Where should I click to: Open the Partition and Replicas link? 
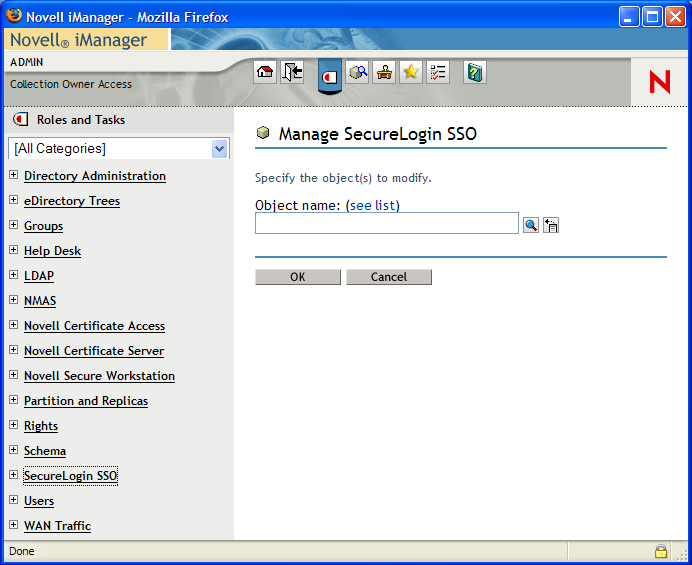click(x=86, y=401)
